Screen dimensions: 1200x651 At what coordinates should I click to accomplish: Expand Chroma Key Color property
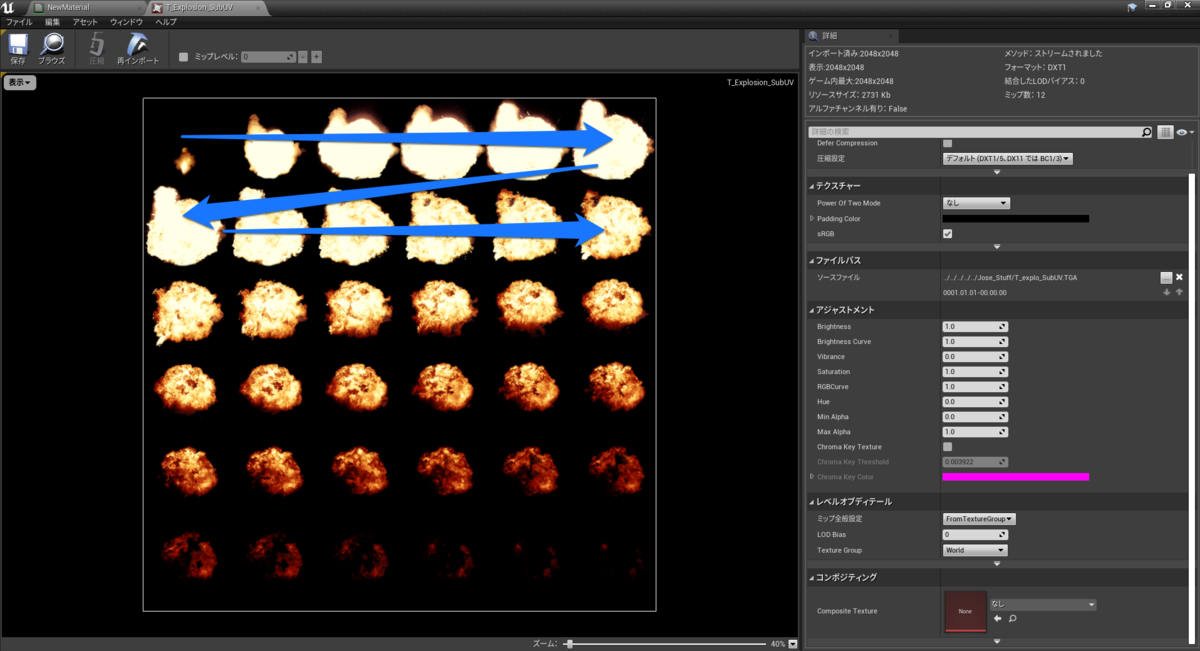[x=811, y=476]
